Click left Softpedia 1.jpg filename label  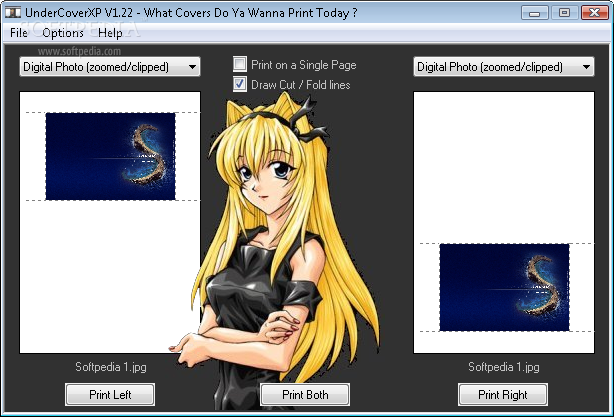(x=111, y=367)
